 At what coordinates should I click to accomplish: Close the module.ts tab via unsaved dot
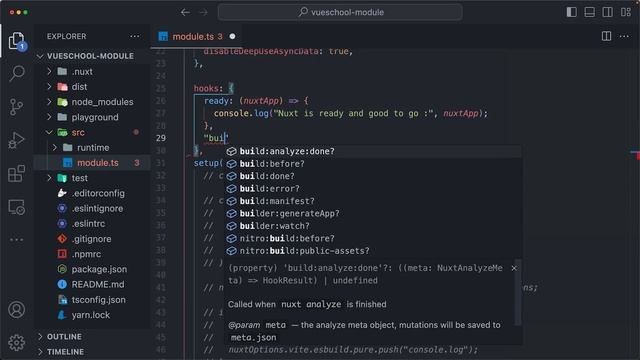coord(232,36)
